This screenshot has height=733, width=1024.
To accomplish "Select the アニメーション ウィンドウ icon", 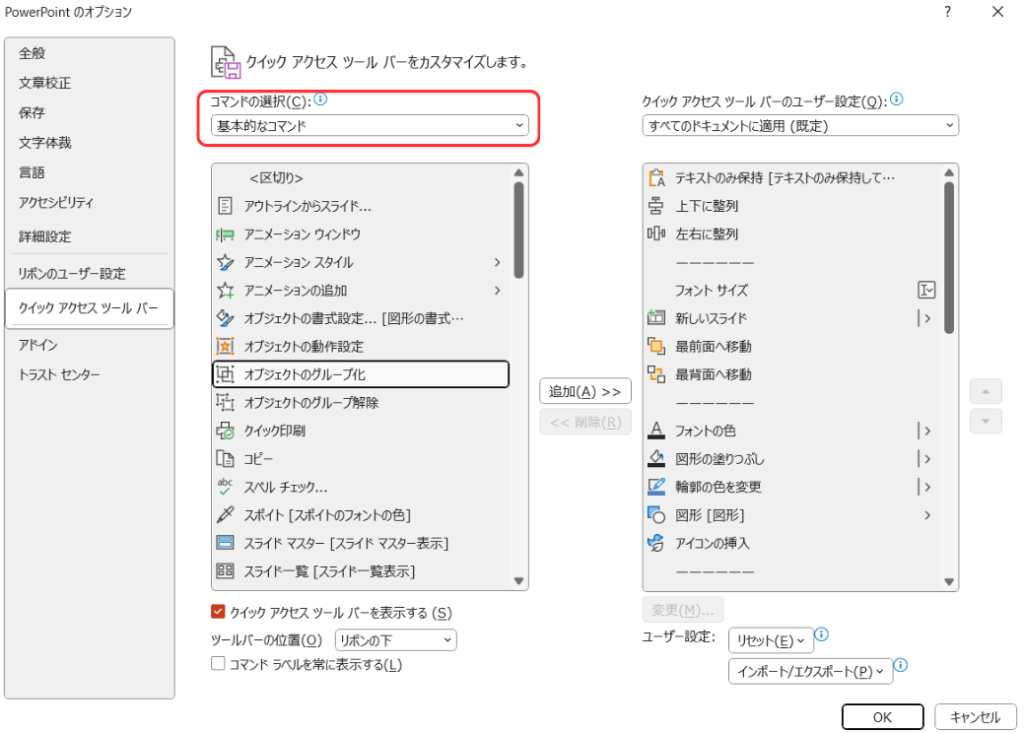I will tap(225, 234).
